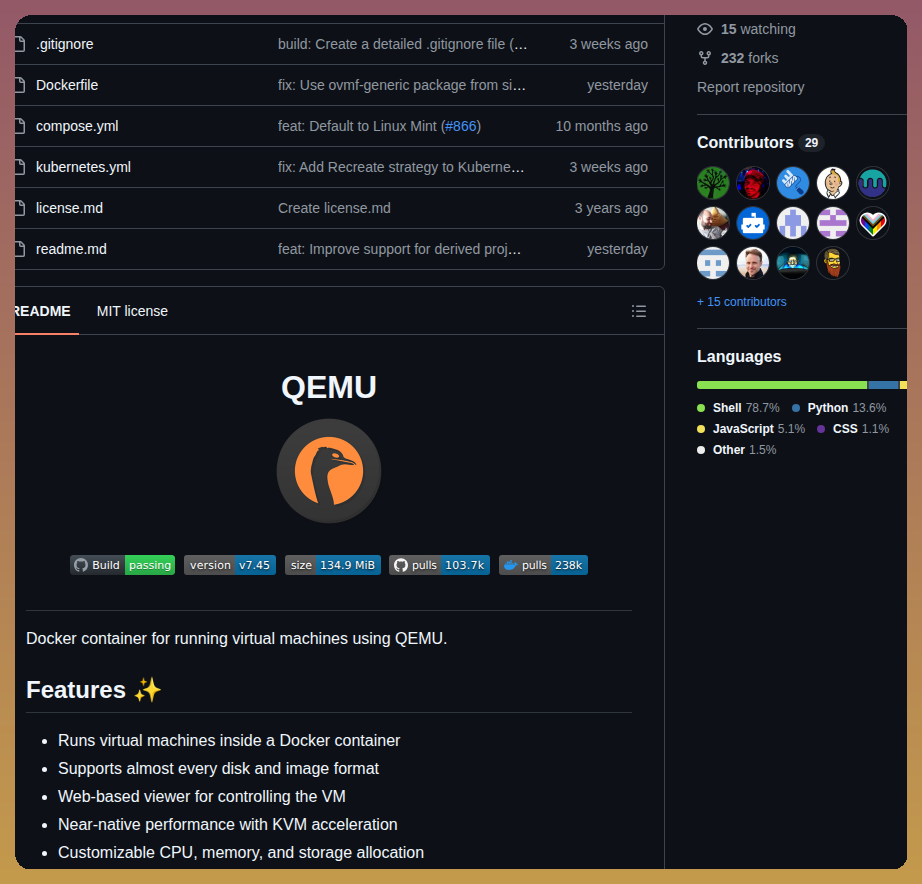Click the QEMU ostrich logo image
The height and width of the screenshot is (884, 922).
329,471
